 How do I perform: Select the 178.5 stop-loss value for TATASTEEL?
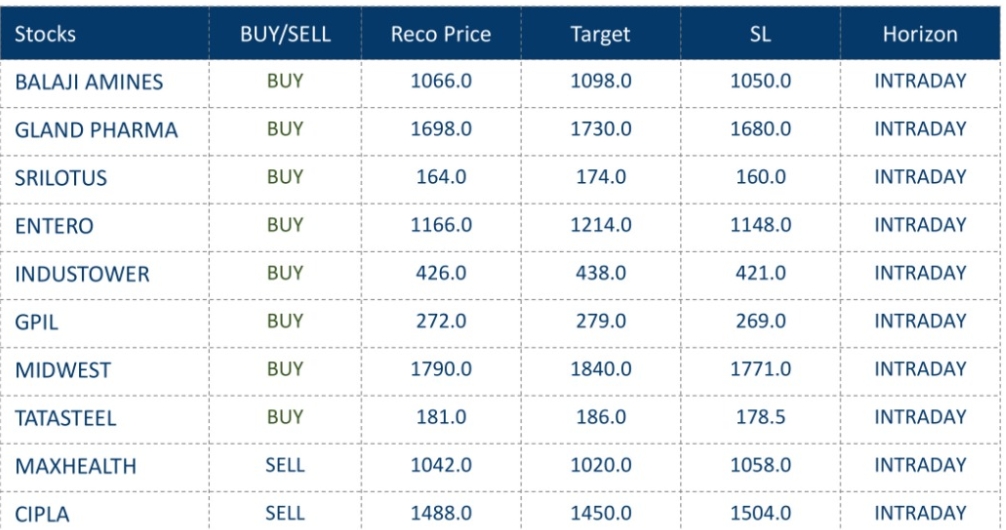coord(760,417)
